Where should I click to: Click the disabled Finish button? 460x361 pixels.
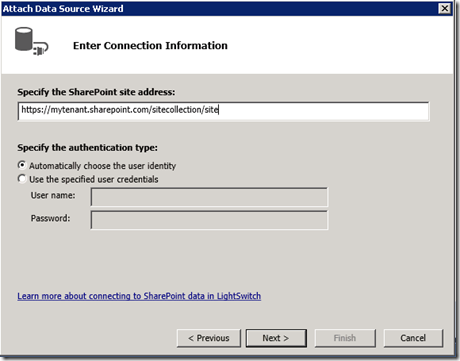coord(345,338)
